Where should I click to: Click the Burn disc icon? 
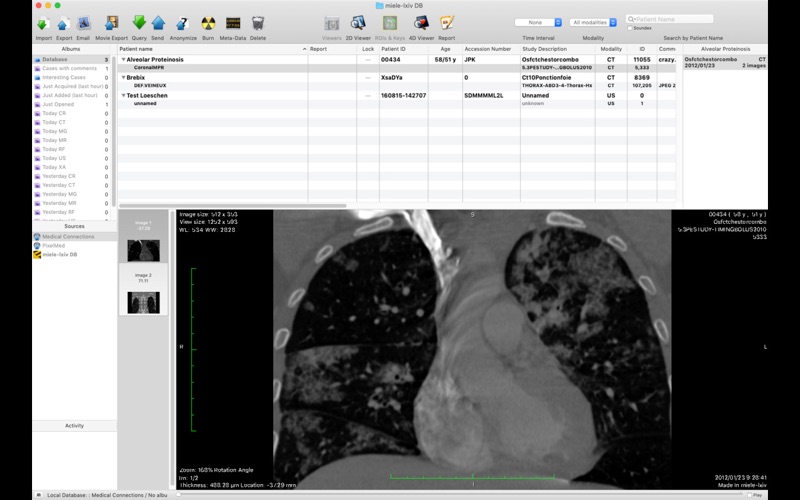coord(208,23)
